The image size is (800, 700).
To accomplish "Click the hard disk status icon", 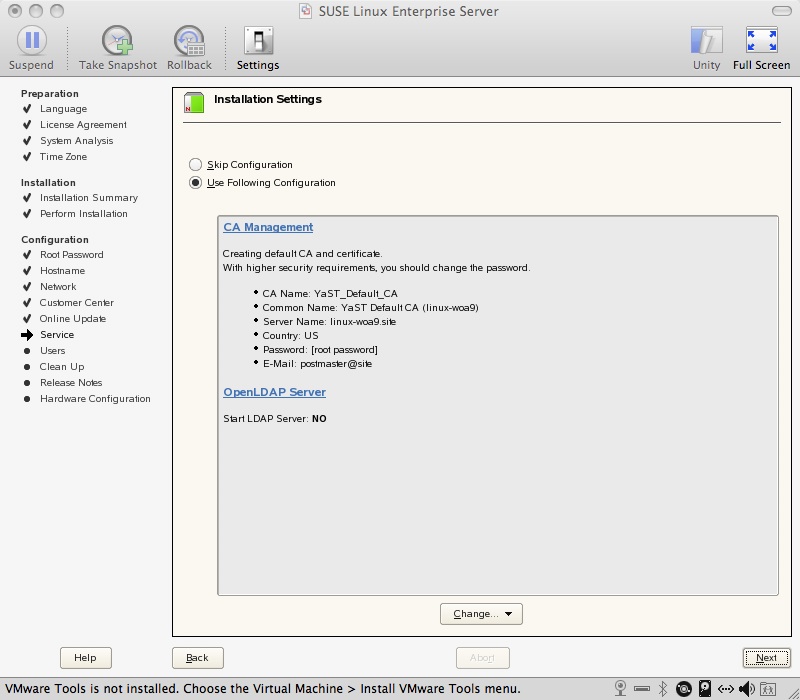I will [705, 689].
